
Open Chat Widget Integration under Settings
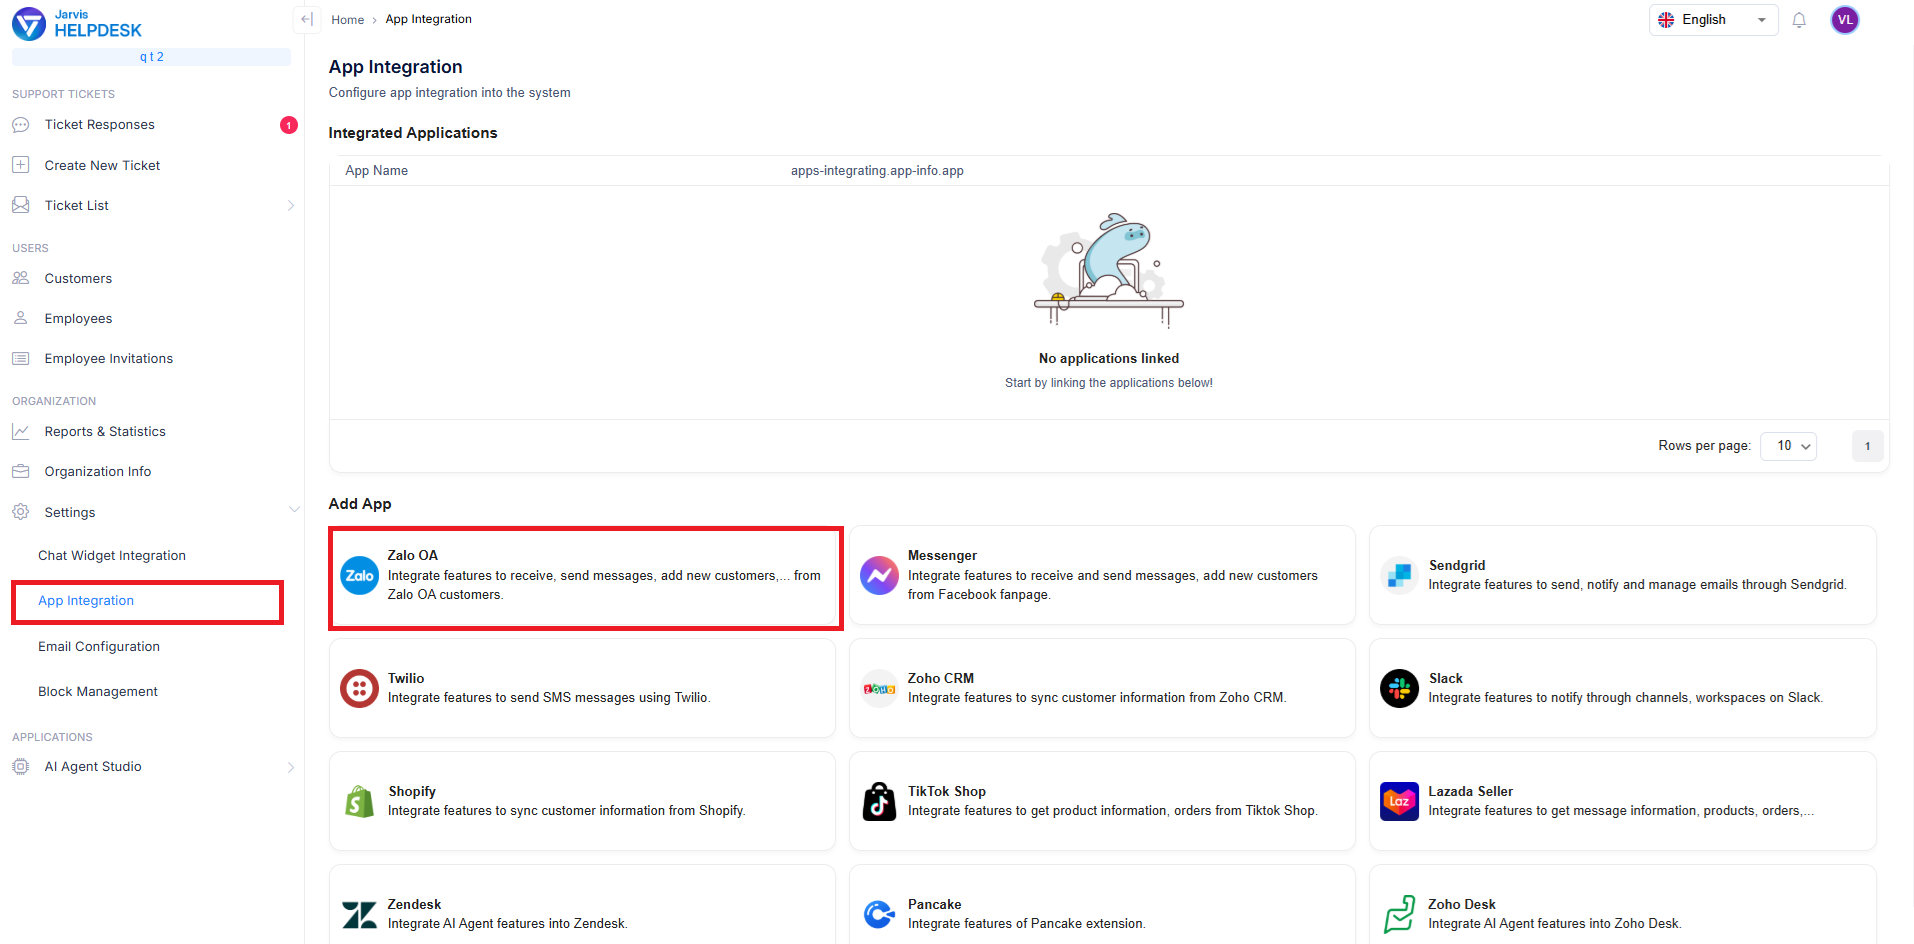tap(112, 555)
